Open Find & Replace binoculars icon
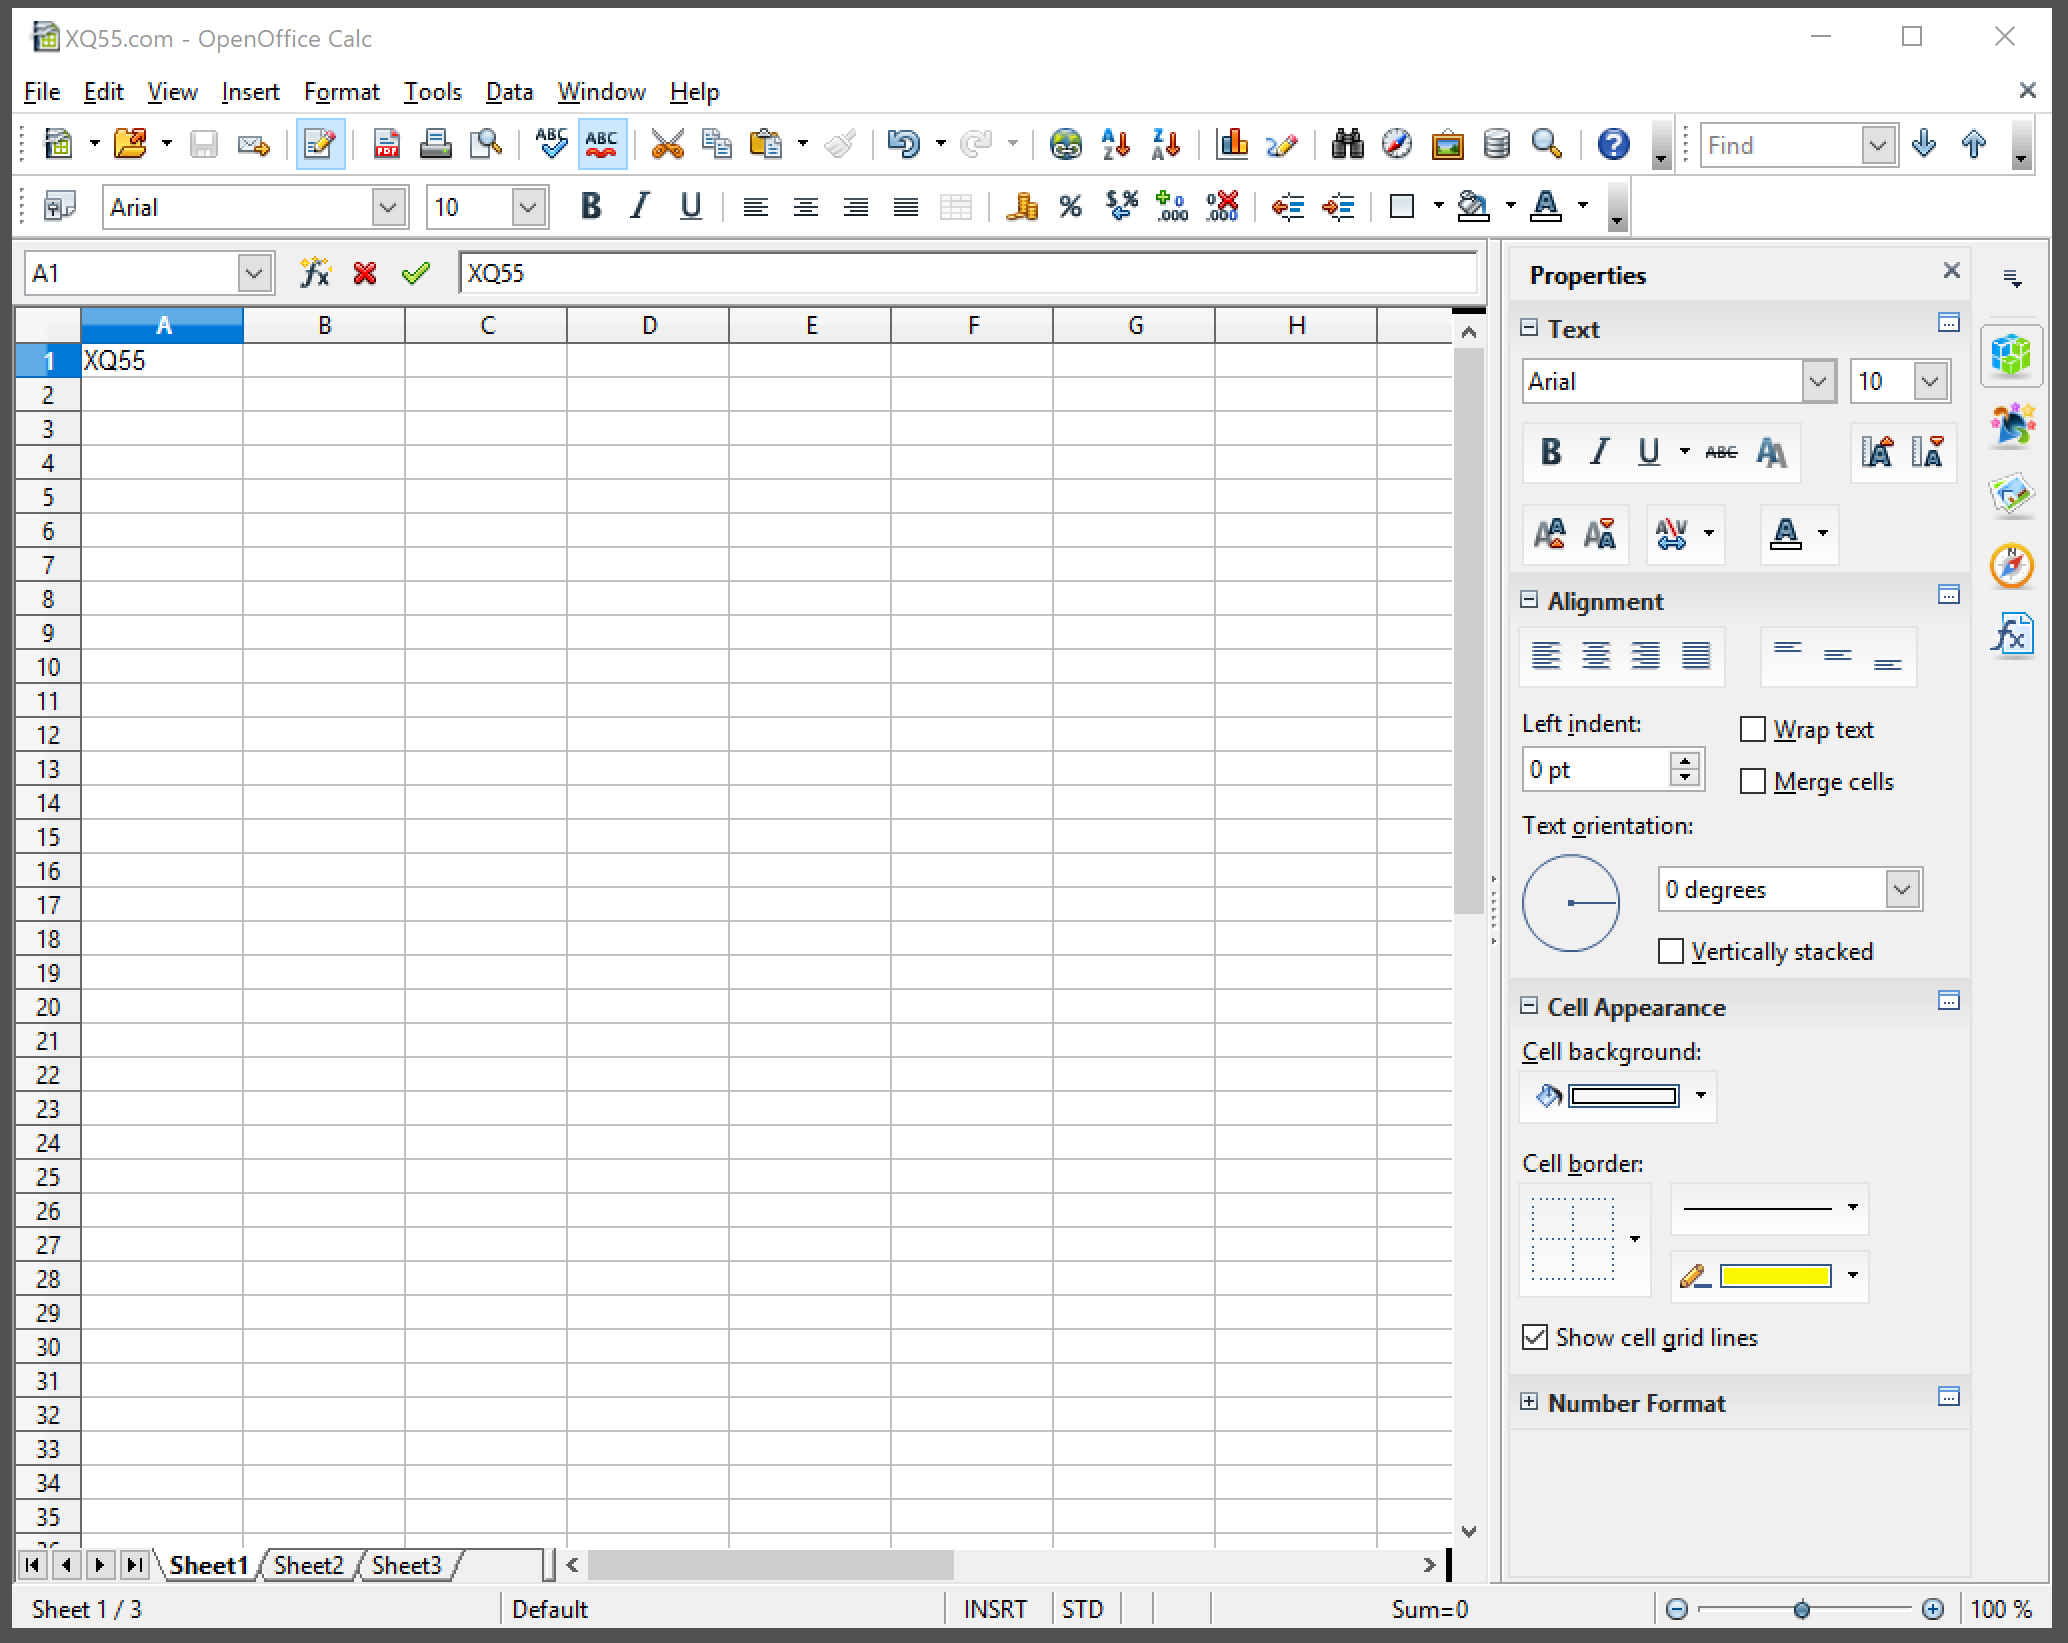Image resolution: width=2068 pixels, height=1643 pixels. 1347,145
